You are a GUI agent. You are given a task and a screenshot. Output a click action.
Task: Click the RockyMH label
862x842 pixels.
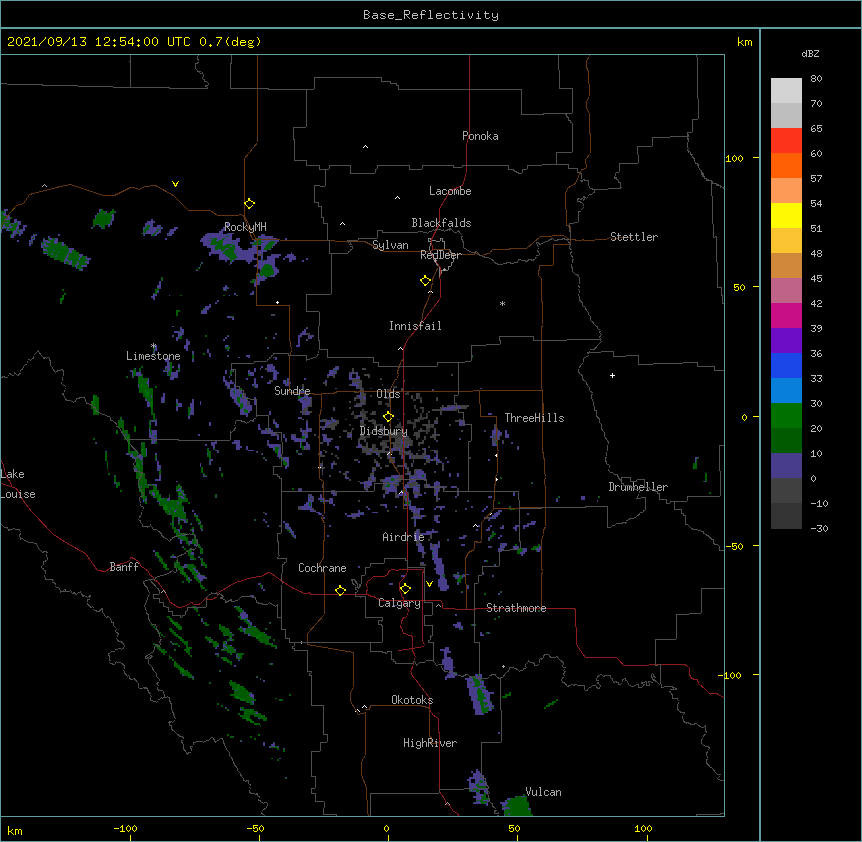coord(245,227)
